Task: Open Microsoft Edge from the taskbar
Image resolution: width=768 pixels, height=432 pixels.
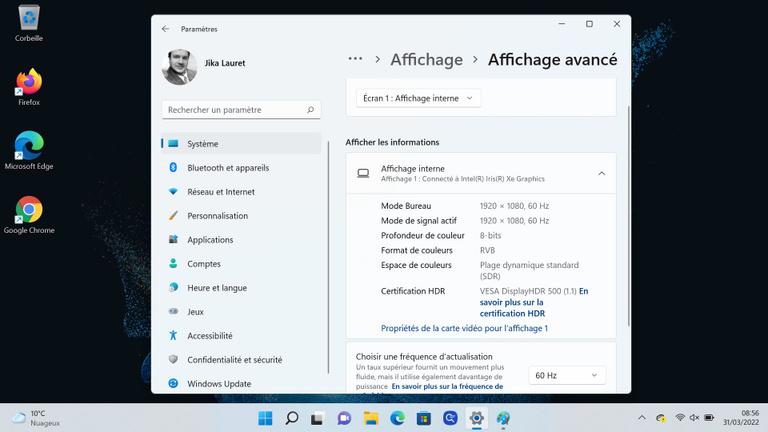Action: coord(397,418)
